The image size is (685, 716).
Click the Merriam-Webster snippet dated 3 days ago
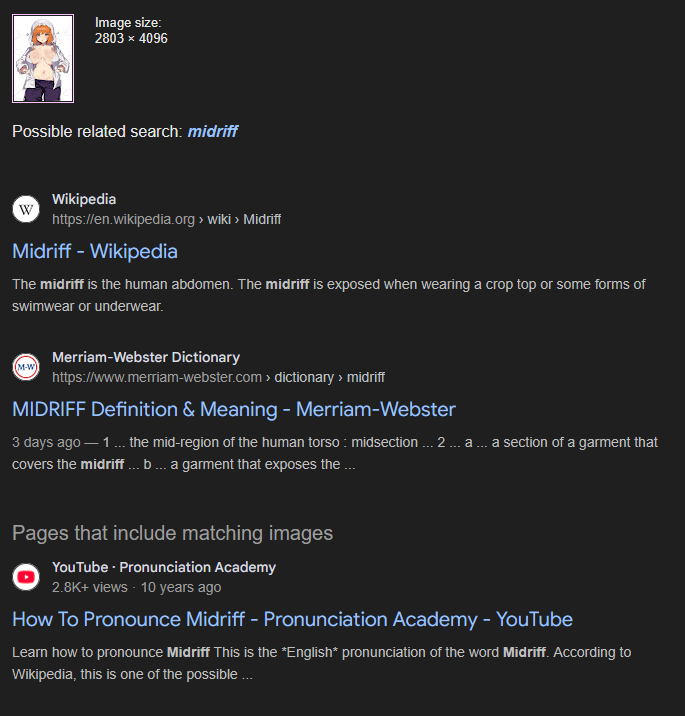pyautogui.click(x=335, y=453)
